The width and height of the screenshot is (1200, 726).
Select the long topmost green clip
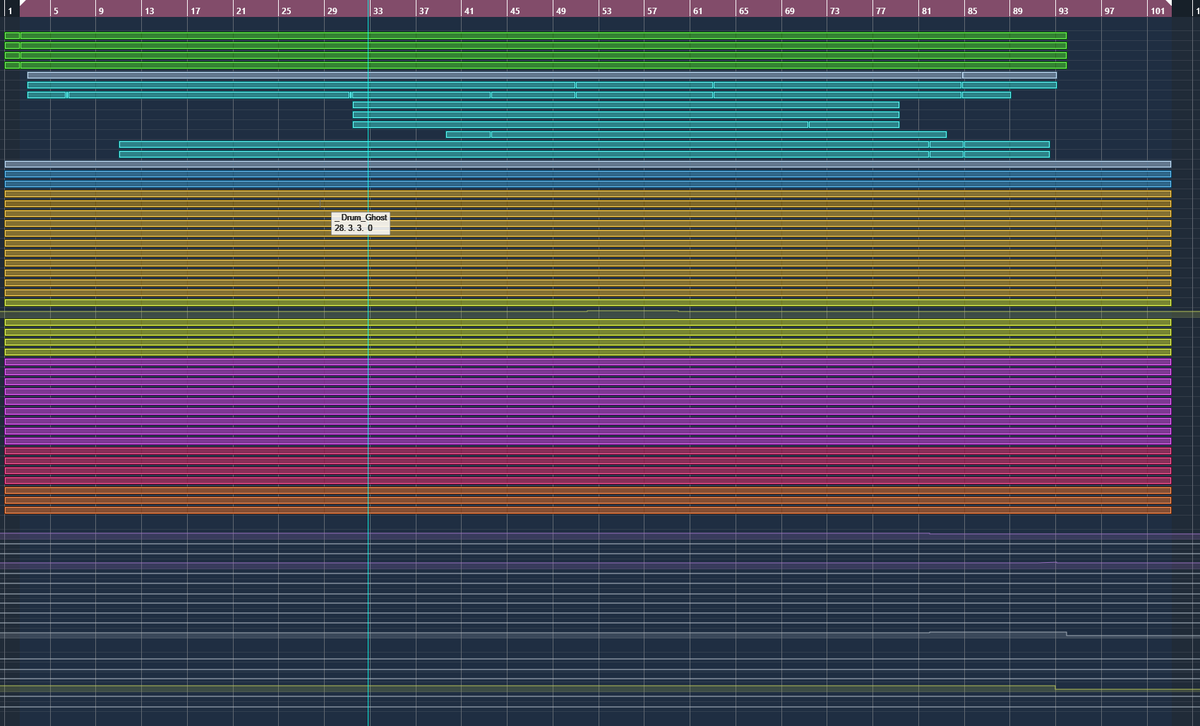(543, 35)
